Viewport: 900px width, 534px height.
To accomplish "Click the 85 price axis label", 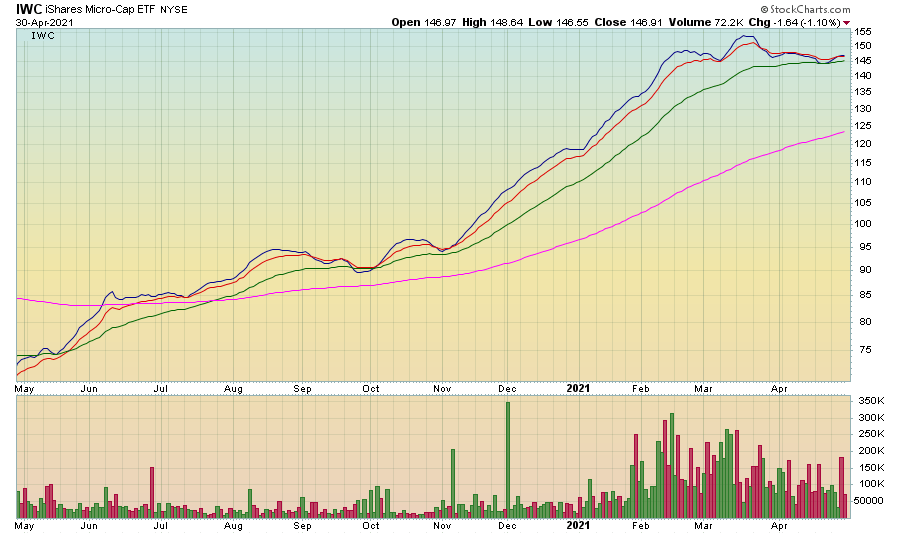I will coord(866,295).
